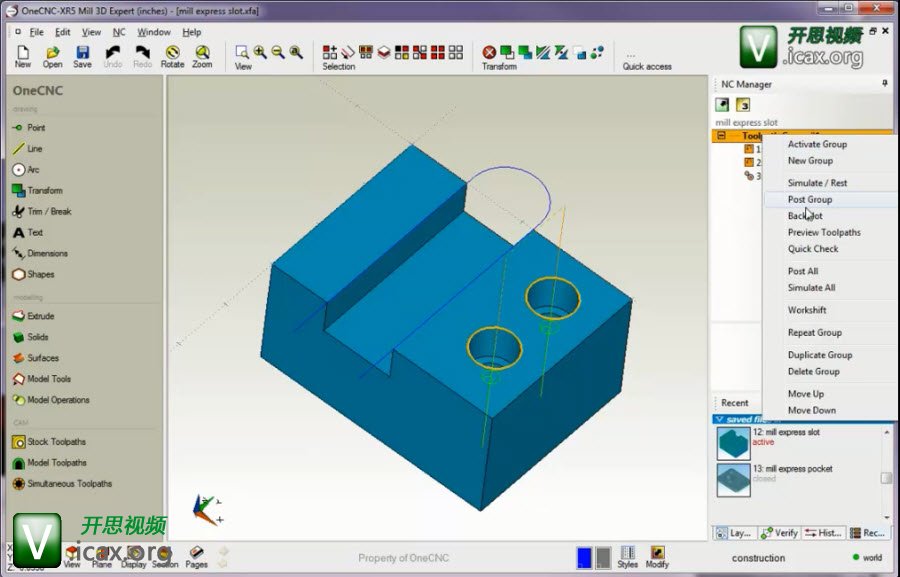The image size is (900, 577).
Task: Open the Window menu
Action: coord(154,32)
